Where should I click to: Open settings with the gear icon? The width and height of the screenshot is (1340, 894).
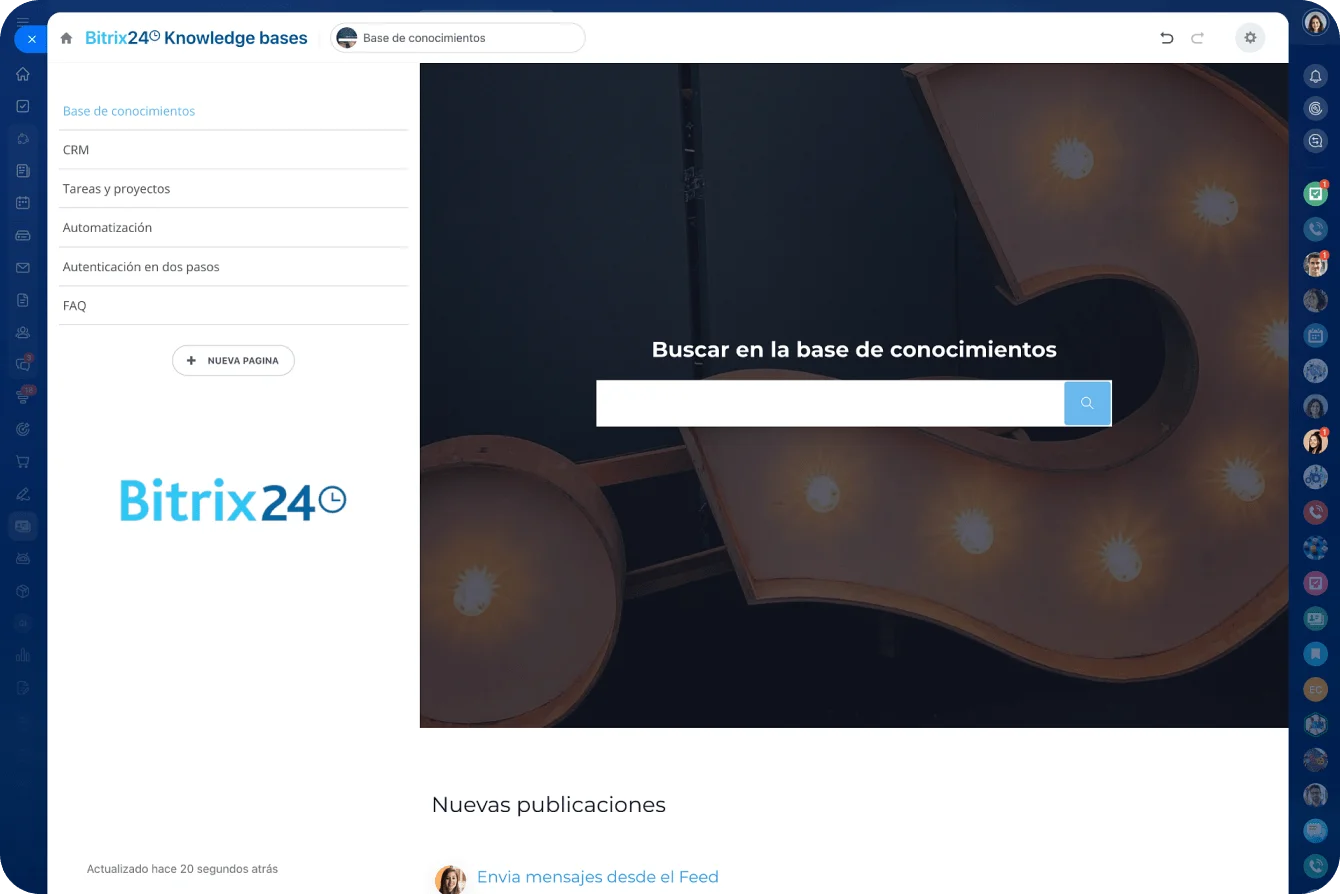(1249, 38)
